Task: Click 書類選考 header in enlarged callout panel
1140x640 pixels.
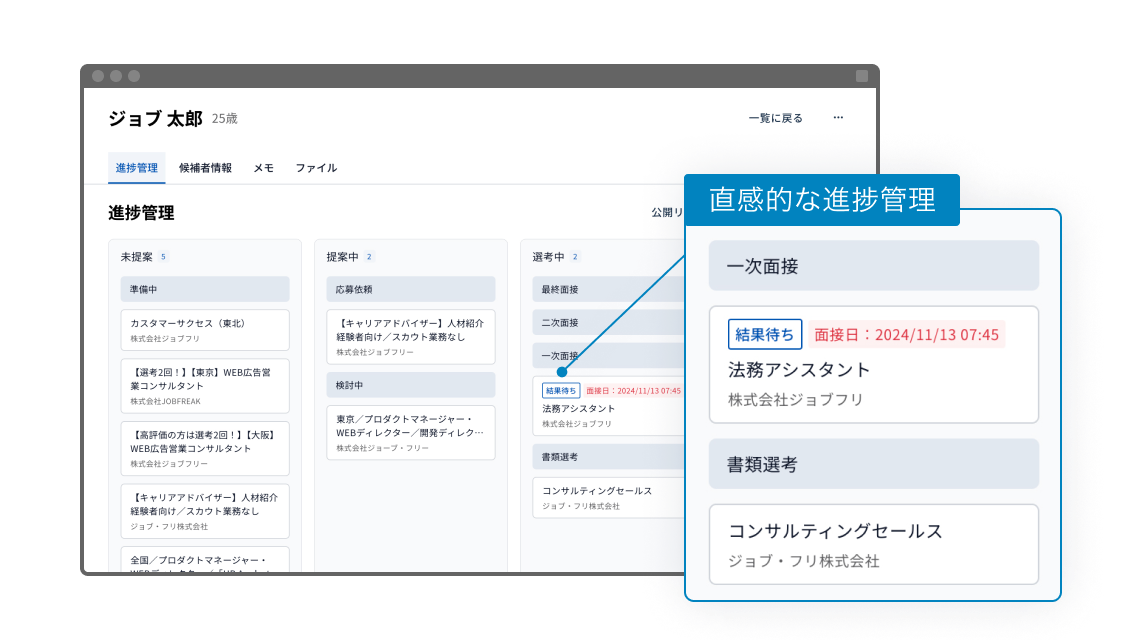Action: [874, 464]
